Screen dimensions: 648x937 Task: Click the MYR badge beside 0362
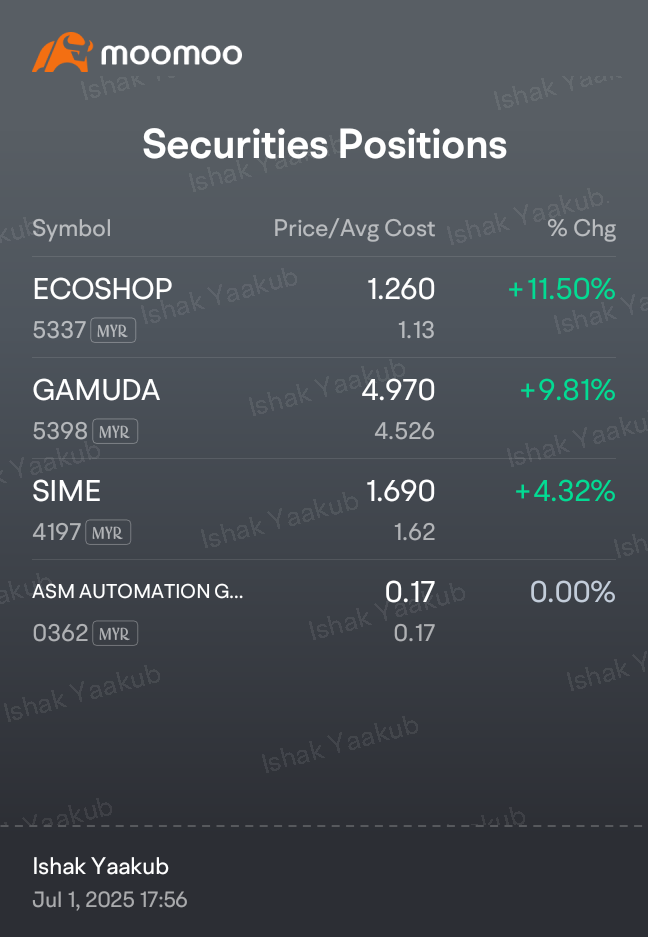point(115,633)
